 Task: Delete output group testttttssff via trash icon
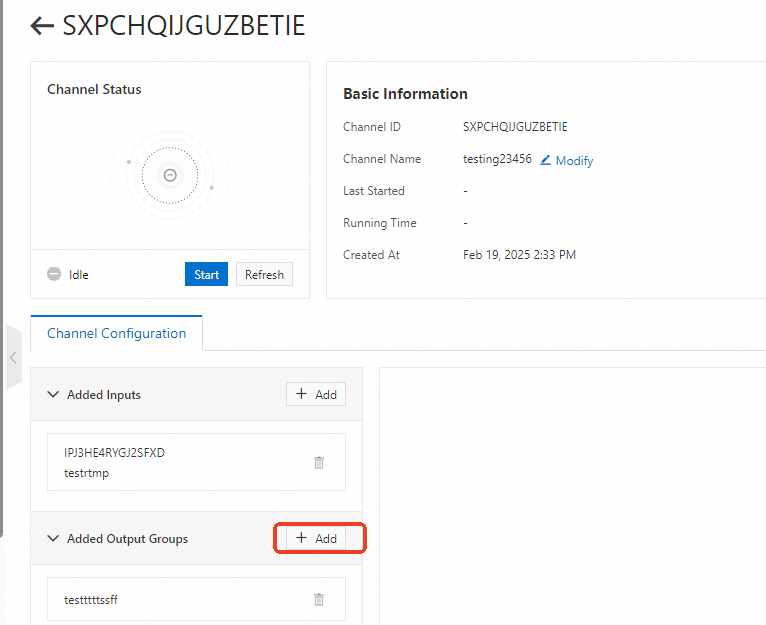tap(319, 599)
